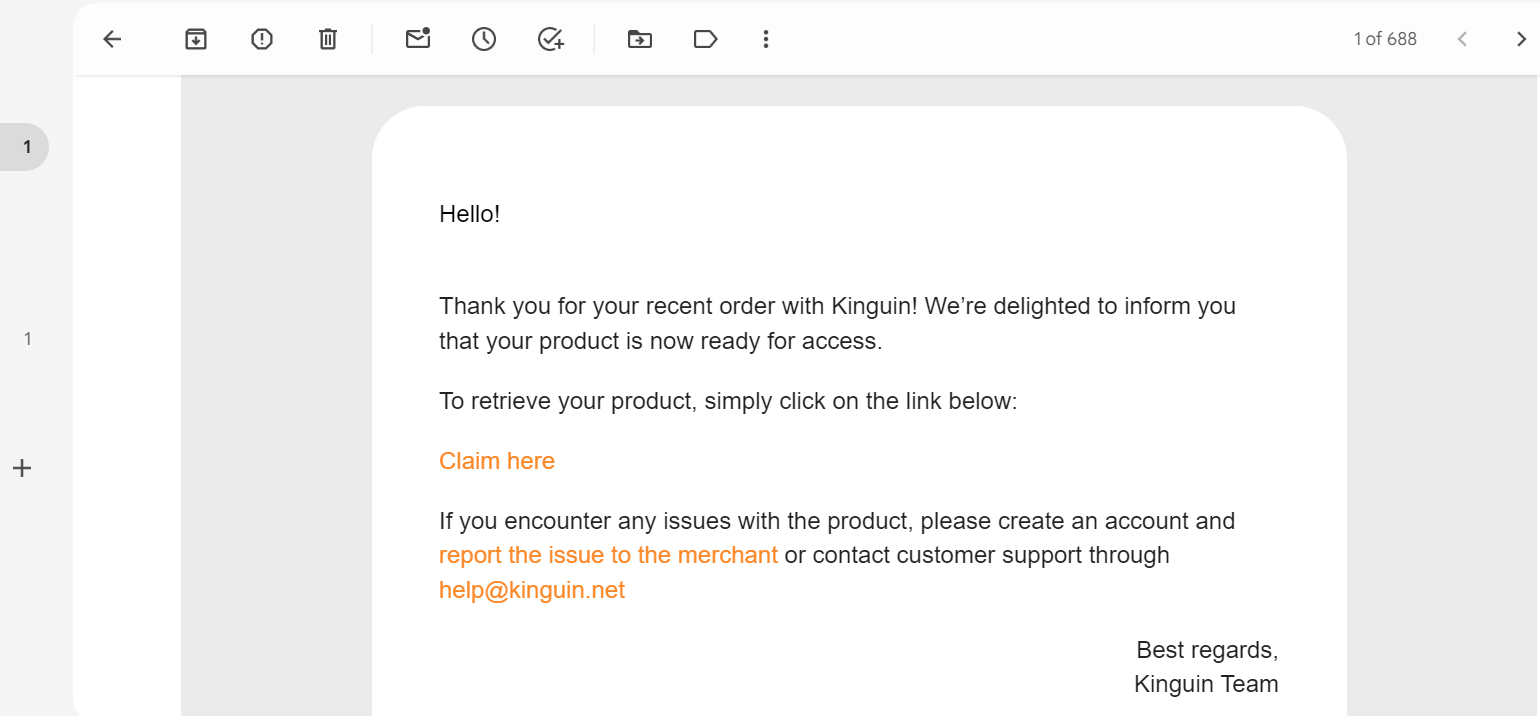Mark the email as unread

418,39
